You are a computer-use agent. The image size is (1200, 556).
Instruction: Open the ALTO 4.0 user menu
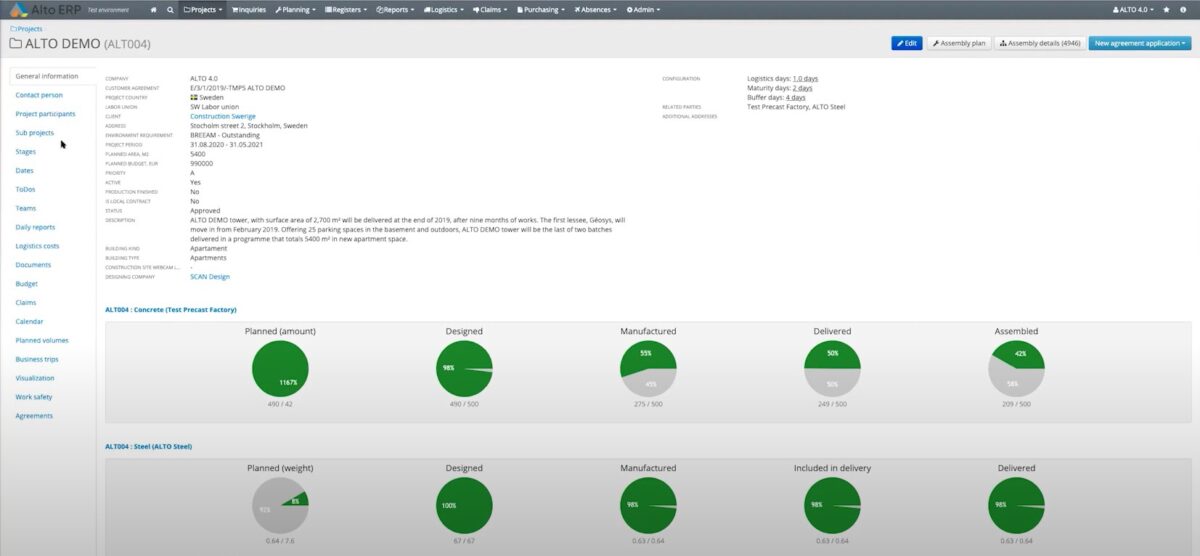pos(1134,9)
